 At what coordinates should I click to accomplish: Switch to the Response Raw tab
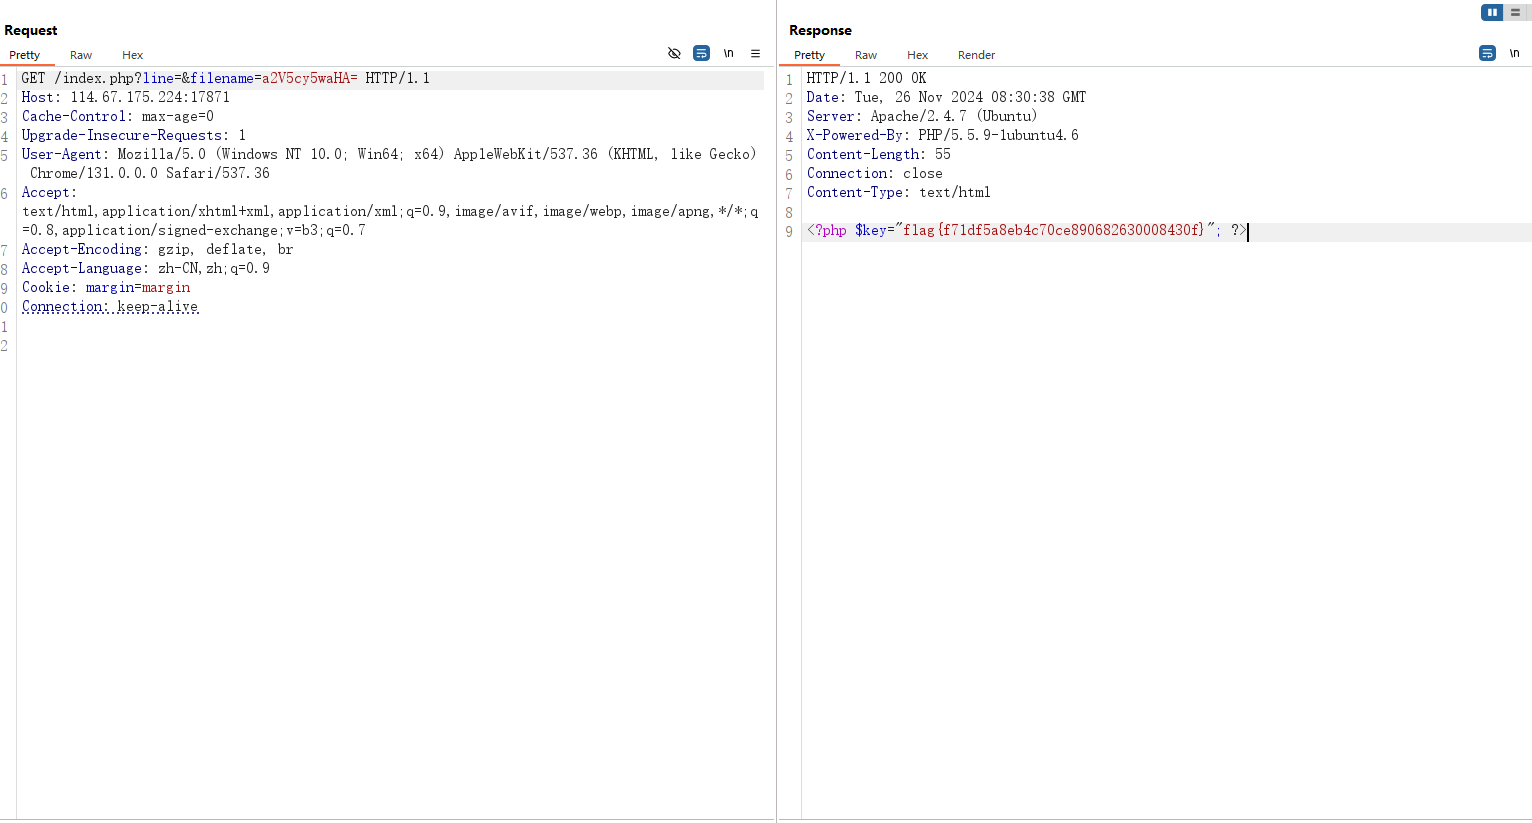tap(866, 55)
